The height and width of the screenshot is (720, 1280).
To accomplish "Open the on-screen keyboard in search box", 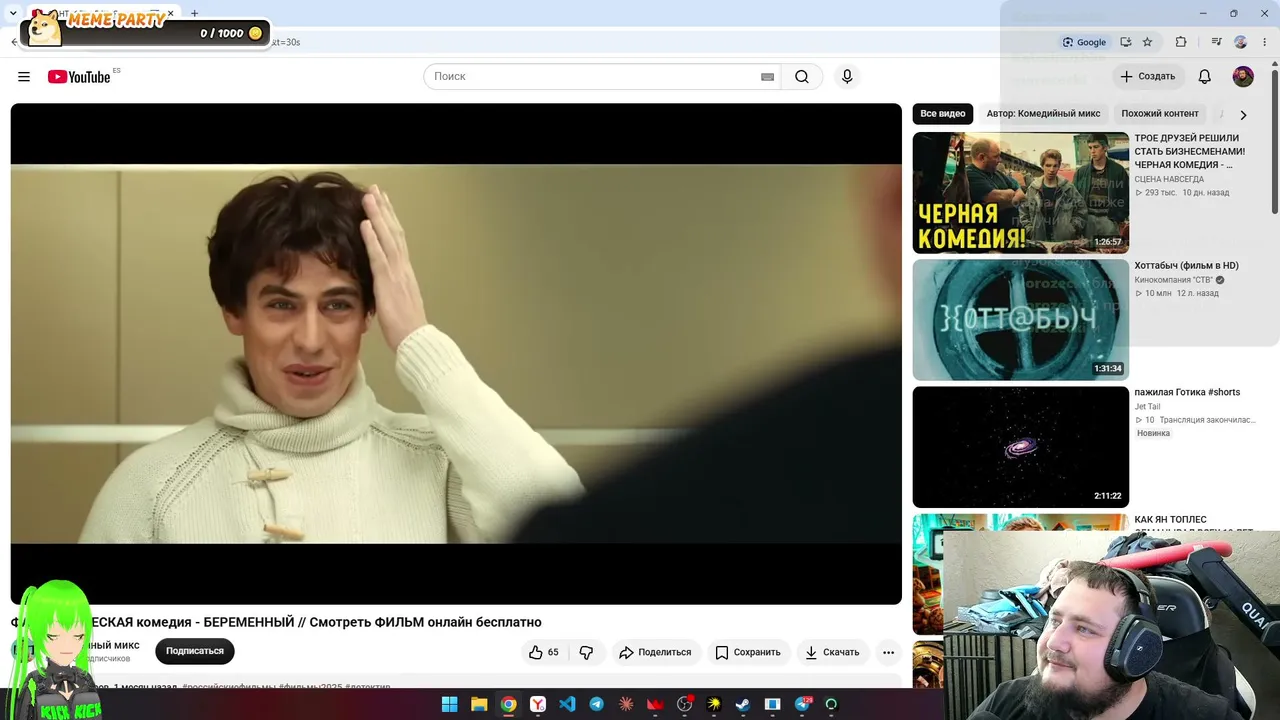I will (767, 77).
